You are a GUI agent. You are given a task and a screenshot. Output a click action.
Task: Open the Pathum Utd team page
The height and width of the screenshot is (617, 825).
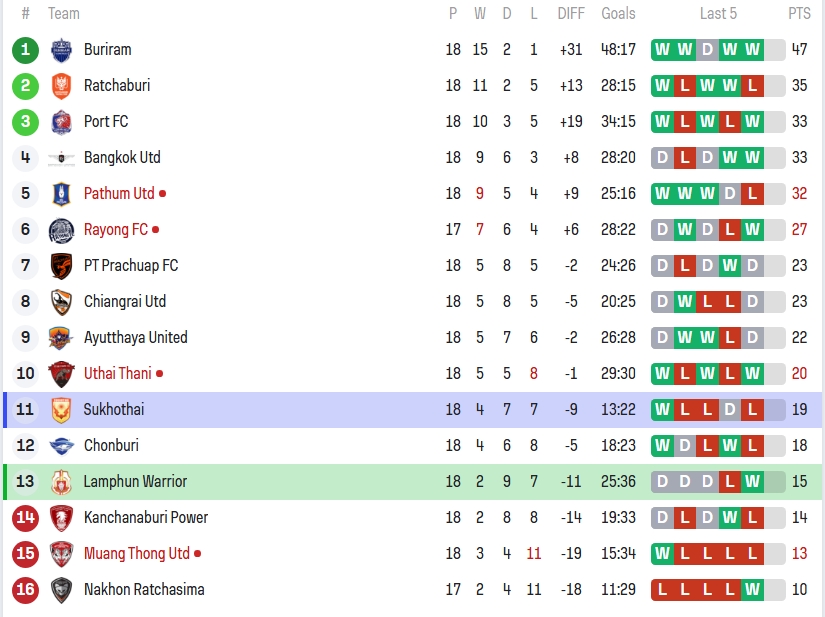point(119,194)
